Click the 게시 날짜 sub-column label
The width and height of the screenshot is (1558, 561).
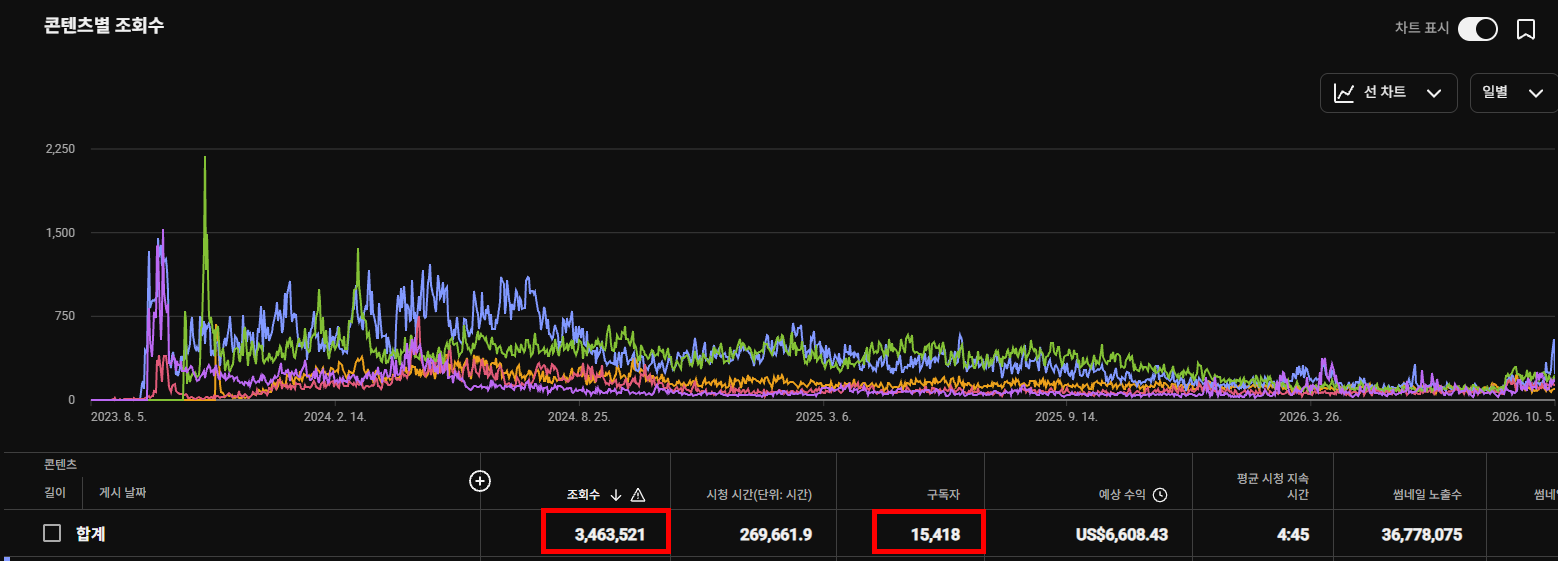[x=123, y=493]
